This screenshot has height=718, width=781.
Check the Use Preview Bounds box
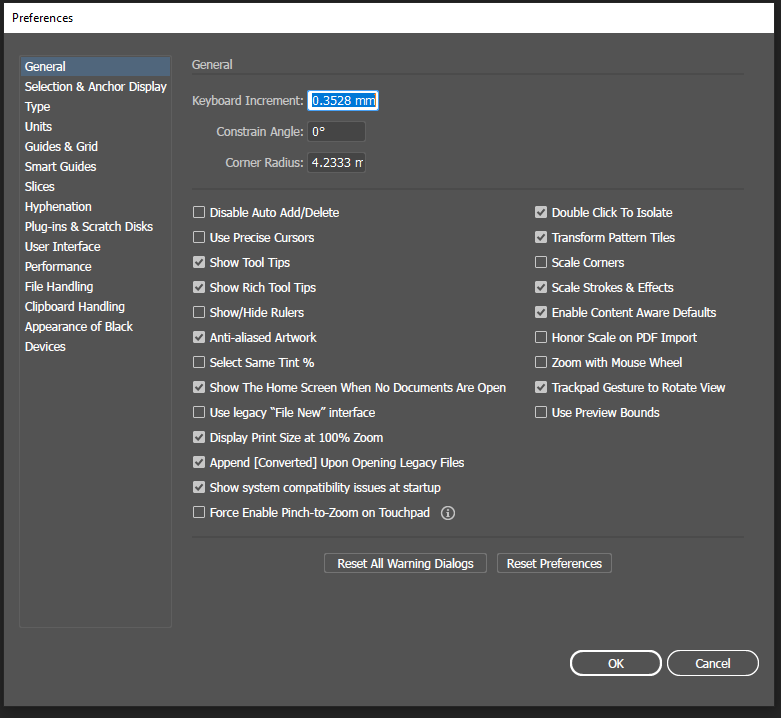click(x=541, y=413)
